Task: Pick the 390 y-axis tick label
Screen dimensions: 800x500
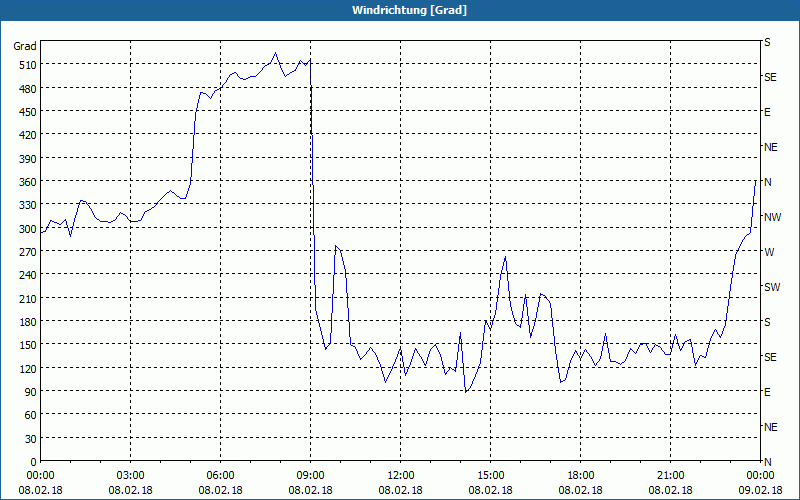Action: click(28, 158)
